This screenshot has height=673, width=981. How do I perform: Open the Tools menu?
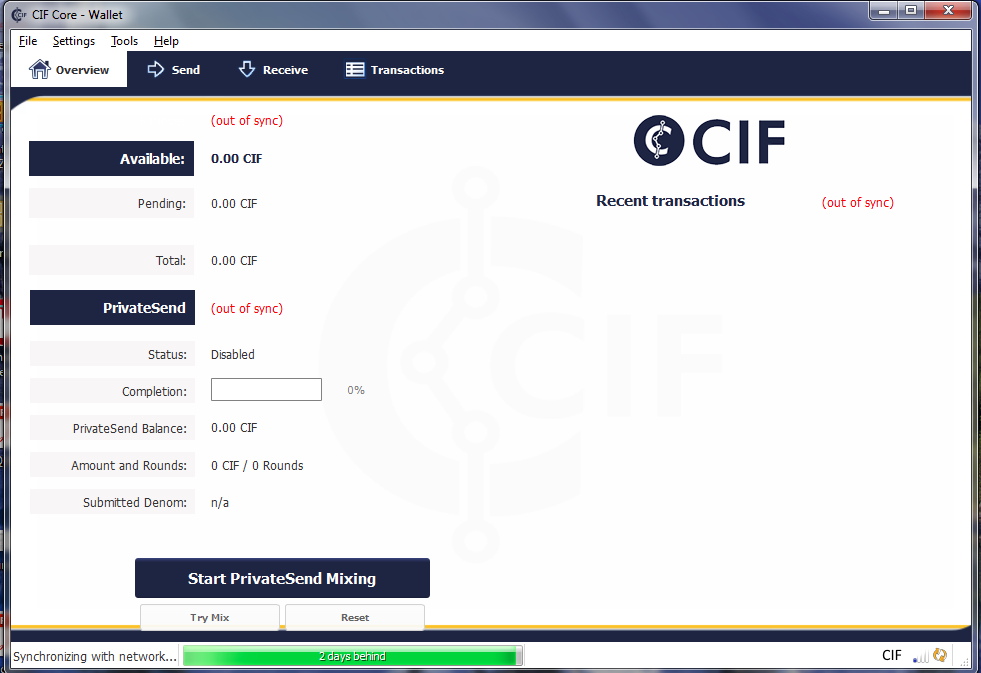coord(124,41)
